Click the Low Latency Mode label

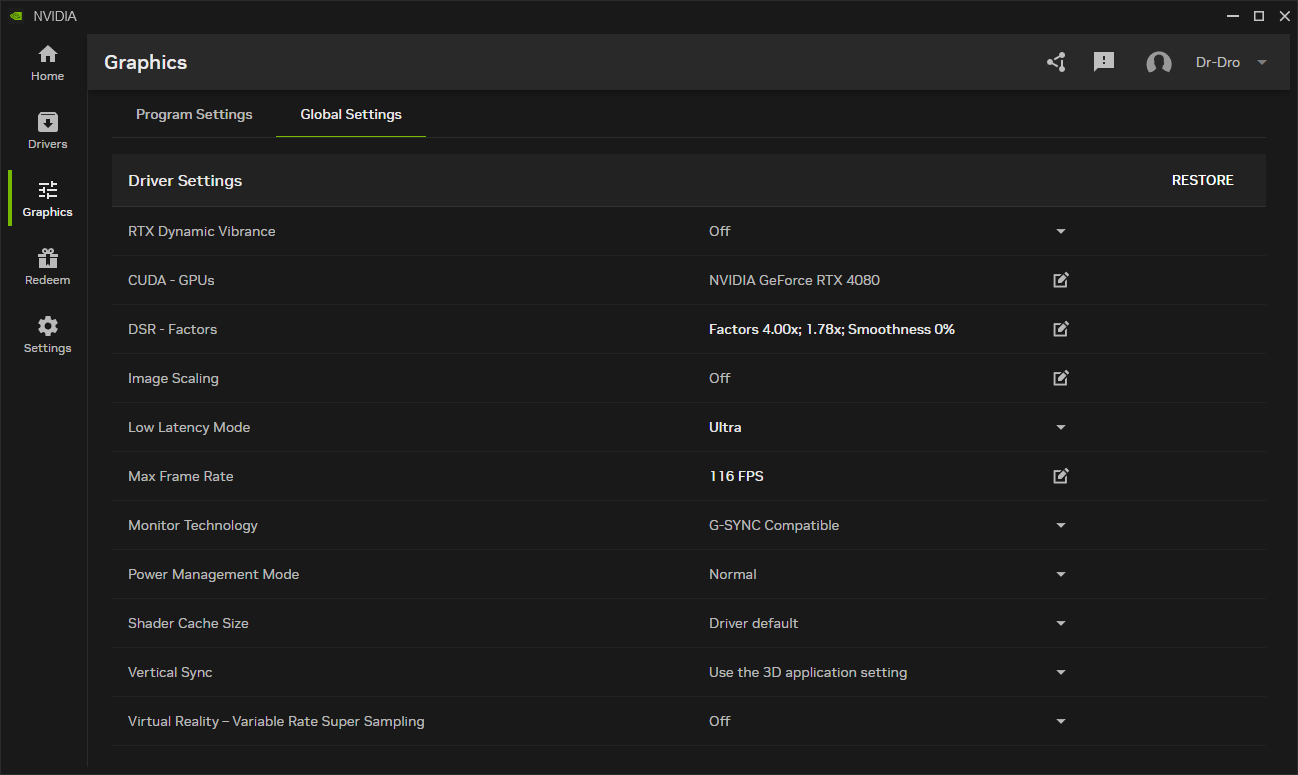189,427
